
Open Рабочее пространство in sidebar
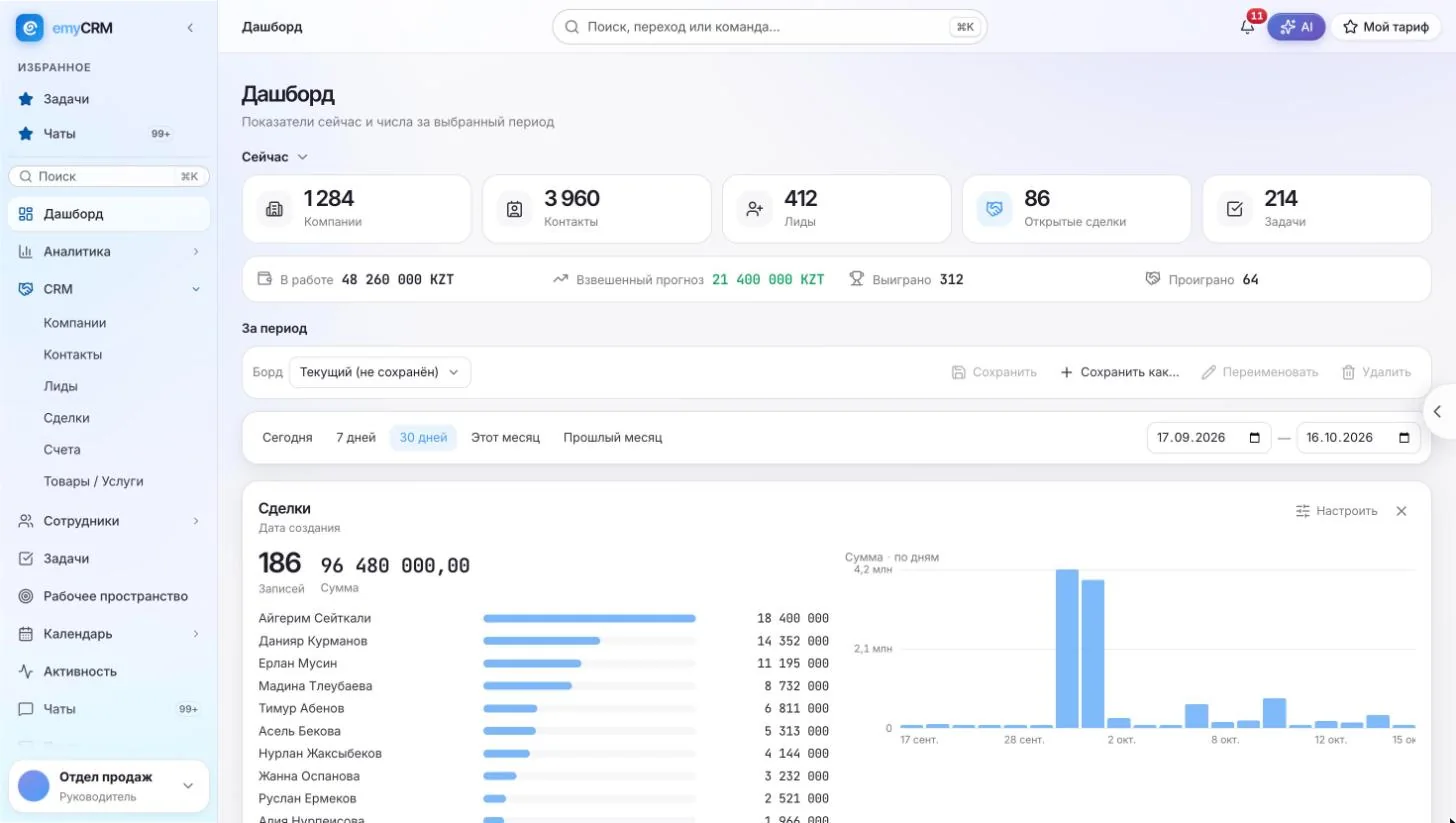pos(109,596)
